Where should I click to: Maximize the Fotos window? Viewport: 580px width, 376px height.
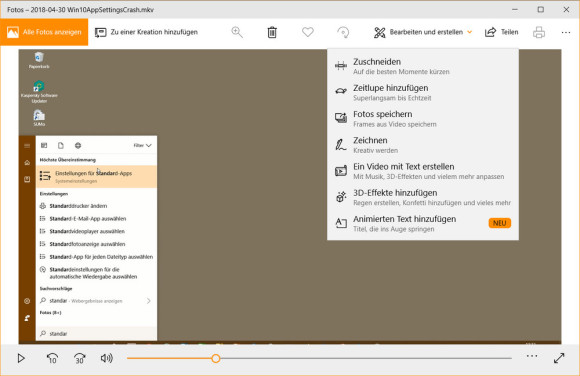pos(540,10)
